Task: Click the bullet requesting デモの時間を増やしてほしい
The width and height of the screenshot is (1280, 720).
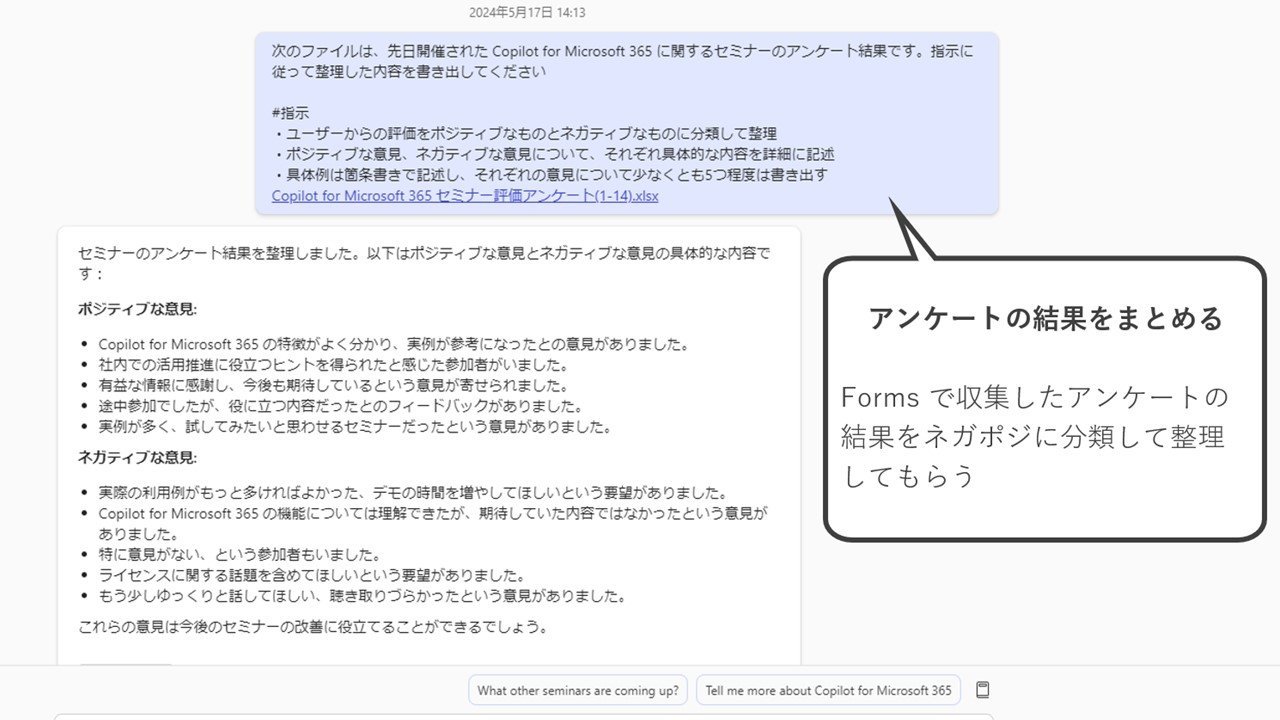Action: click(x=412, y=493)
